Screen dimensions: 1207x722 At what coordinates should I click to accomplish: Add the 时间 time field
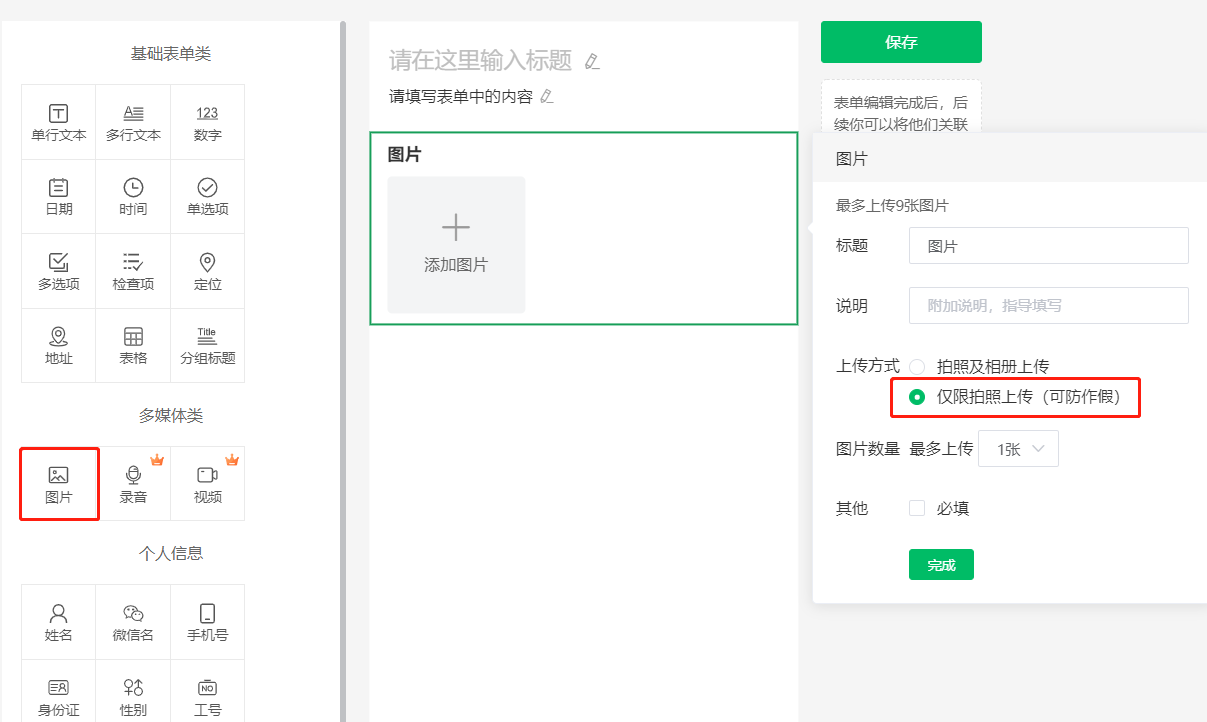pyautogui.click(x=133, y=197)
